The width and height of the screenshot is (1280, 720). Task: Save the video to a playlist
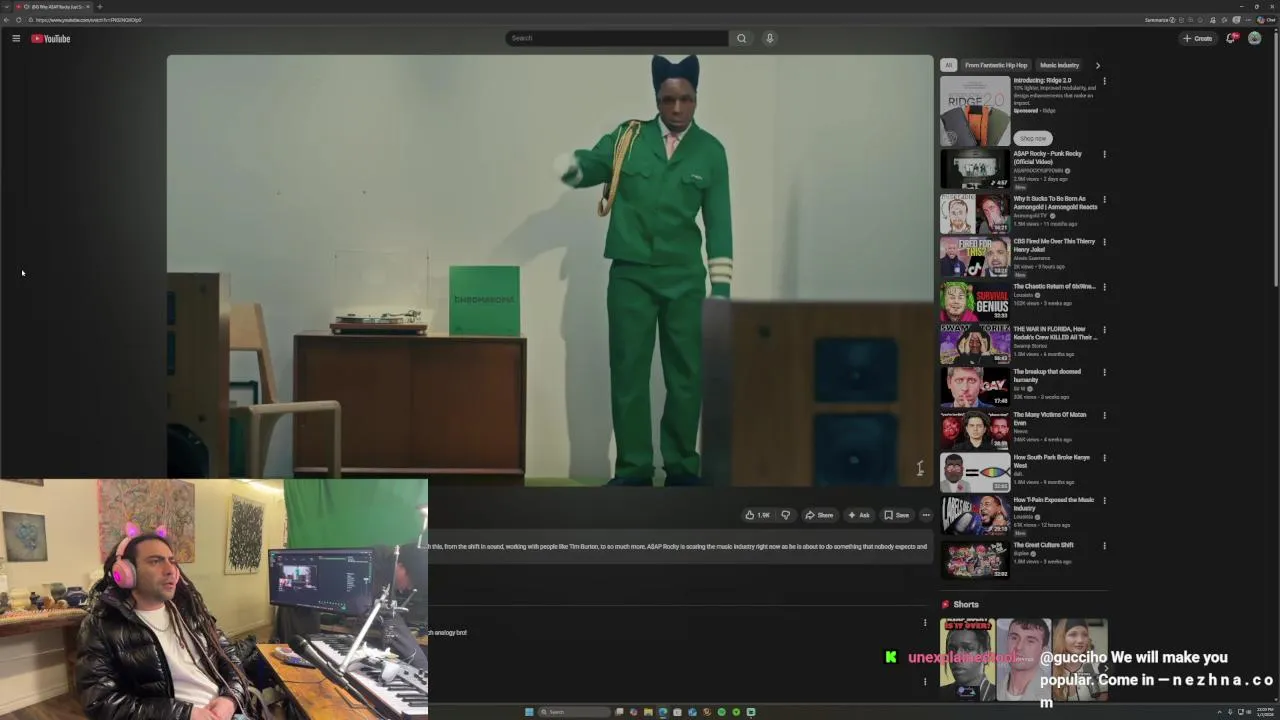click(x=896, y=515)
